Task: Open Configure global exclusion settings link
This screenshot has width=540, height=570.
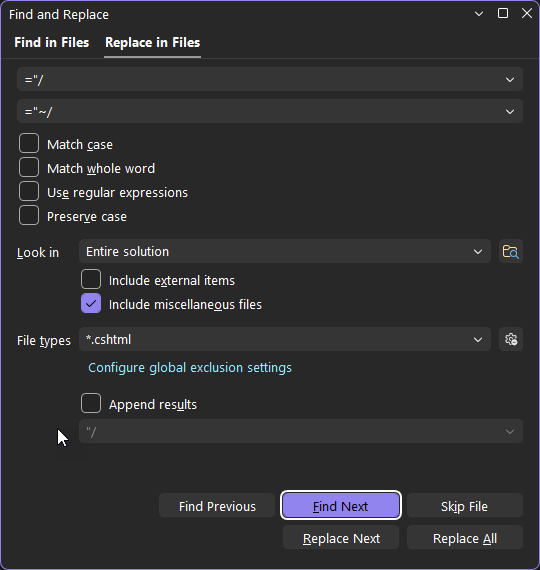Action: pyautogui.click(x=190, y=368)
